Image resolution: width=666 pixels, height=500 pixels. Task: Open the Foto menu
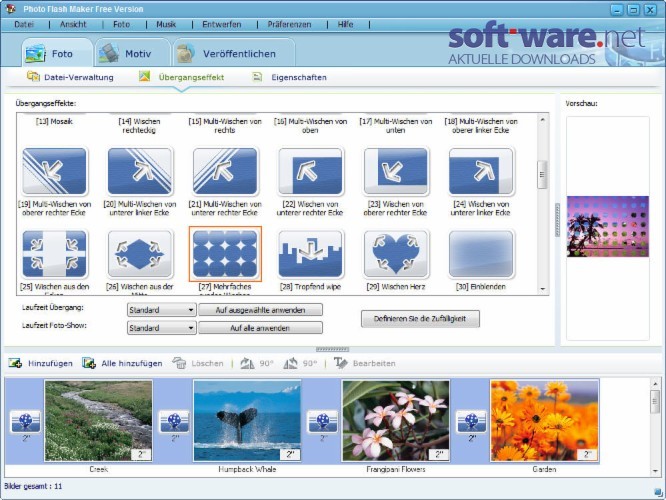(x=121, y=25)
